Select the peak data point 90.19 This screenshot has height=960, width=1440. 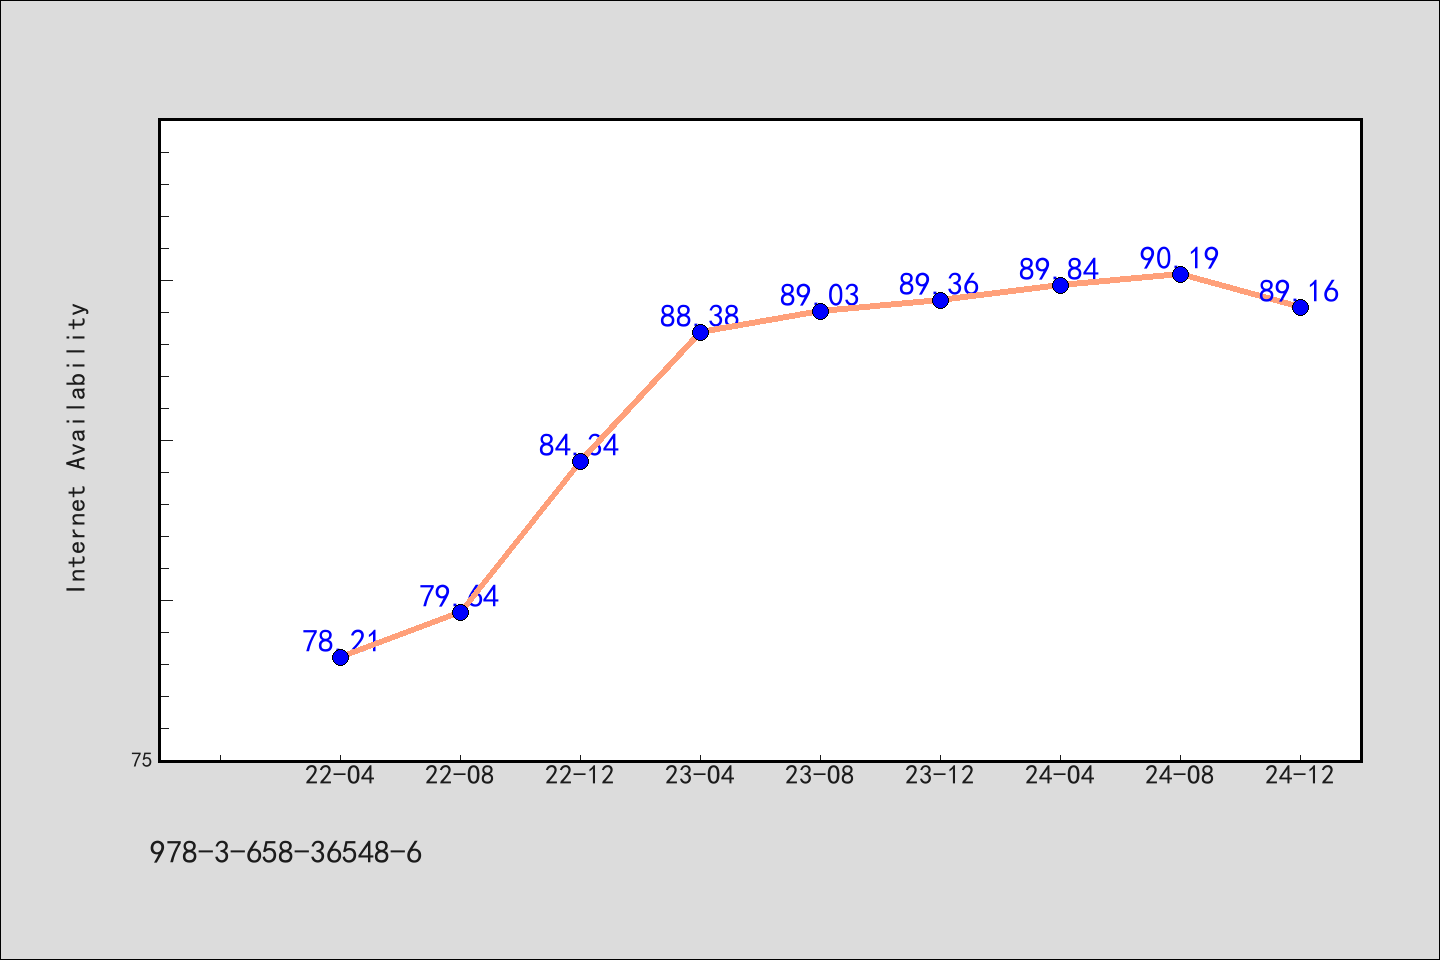coord(1180,274)
